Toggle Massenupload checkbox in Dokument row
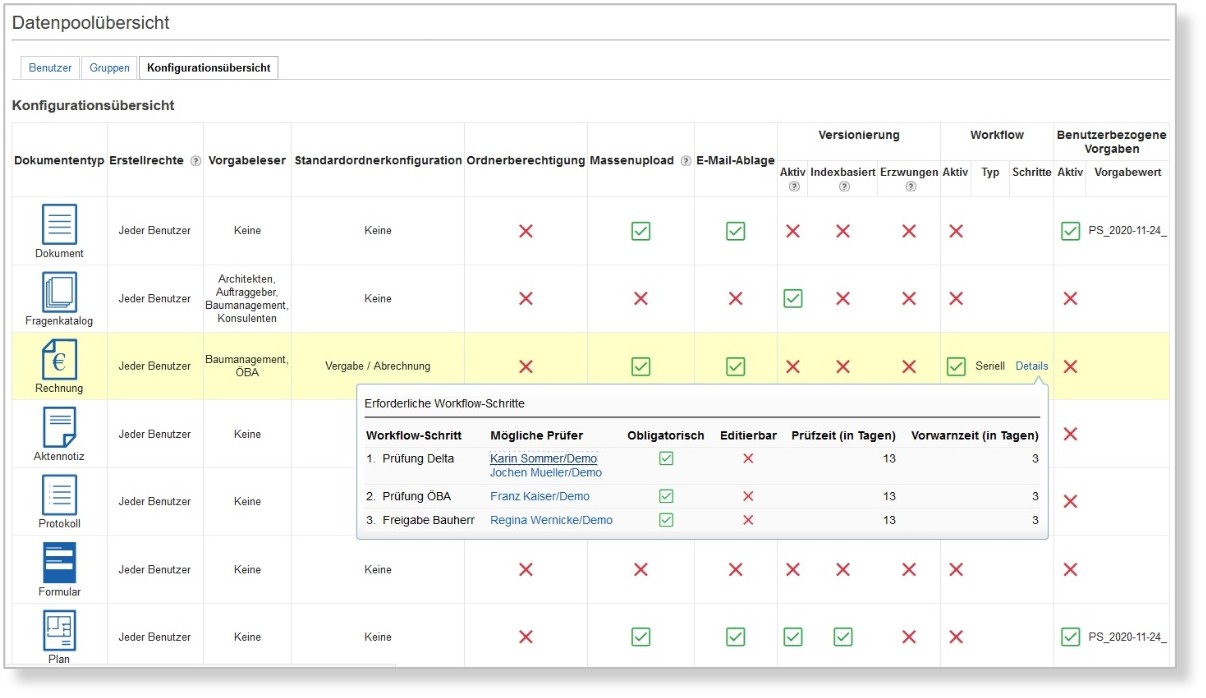1206x698 pixels. [641, 231]
